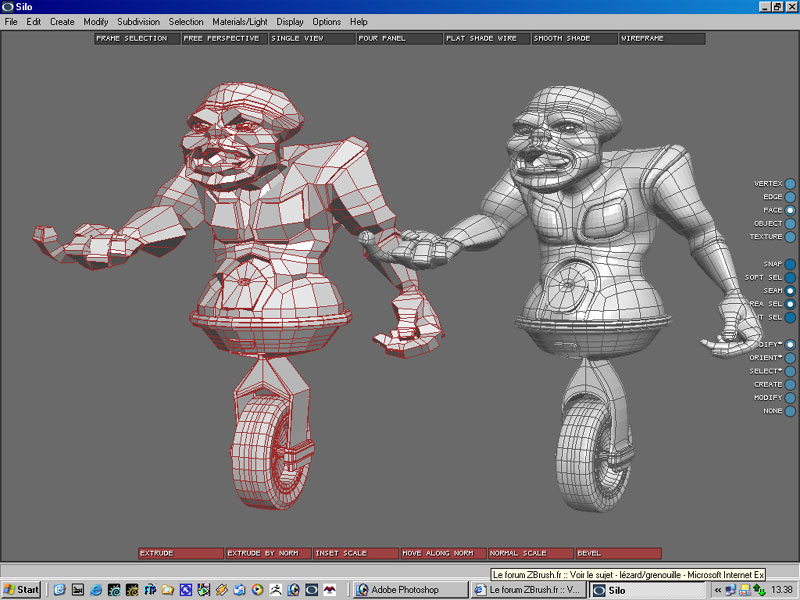The width and height of the screenshot is (800, 600).
Task: Launch the FTP quick launch icon
Action: 150,590
